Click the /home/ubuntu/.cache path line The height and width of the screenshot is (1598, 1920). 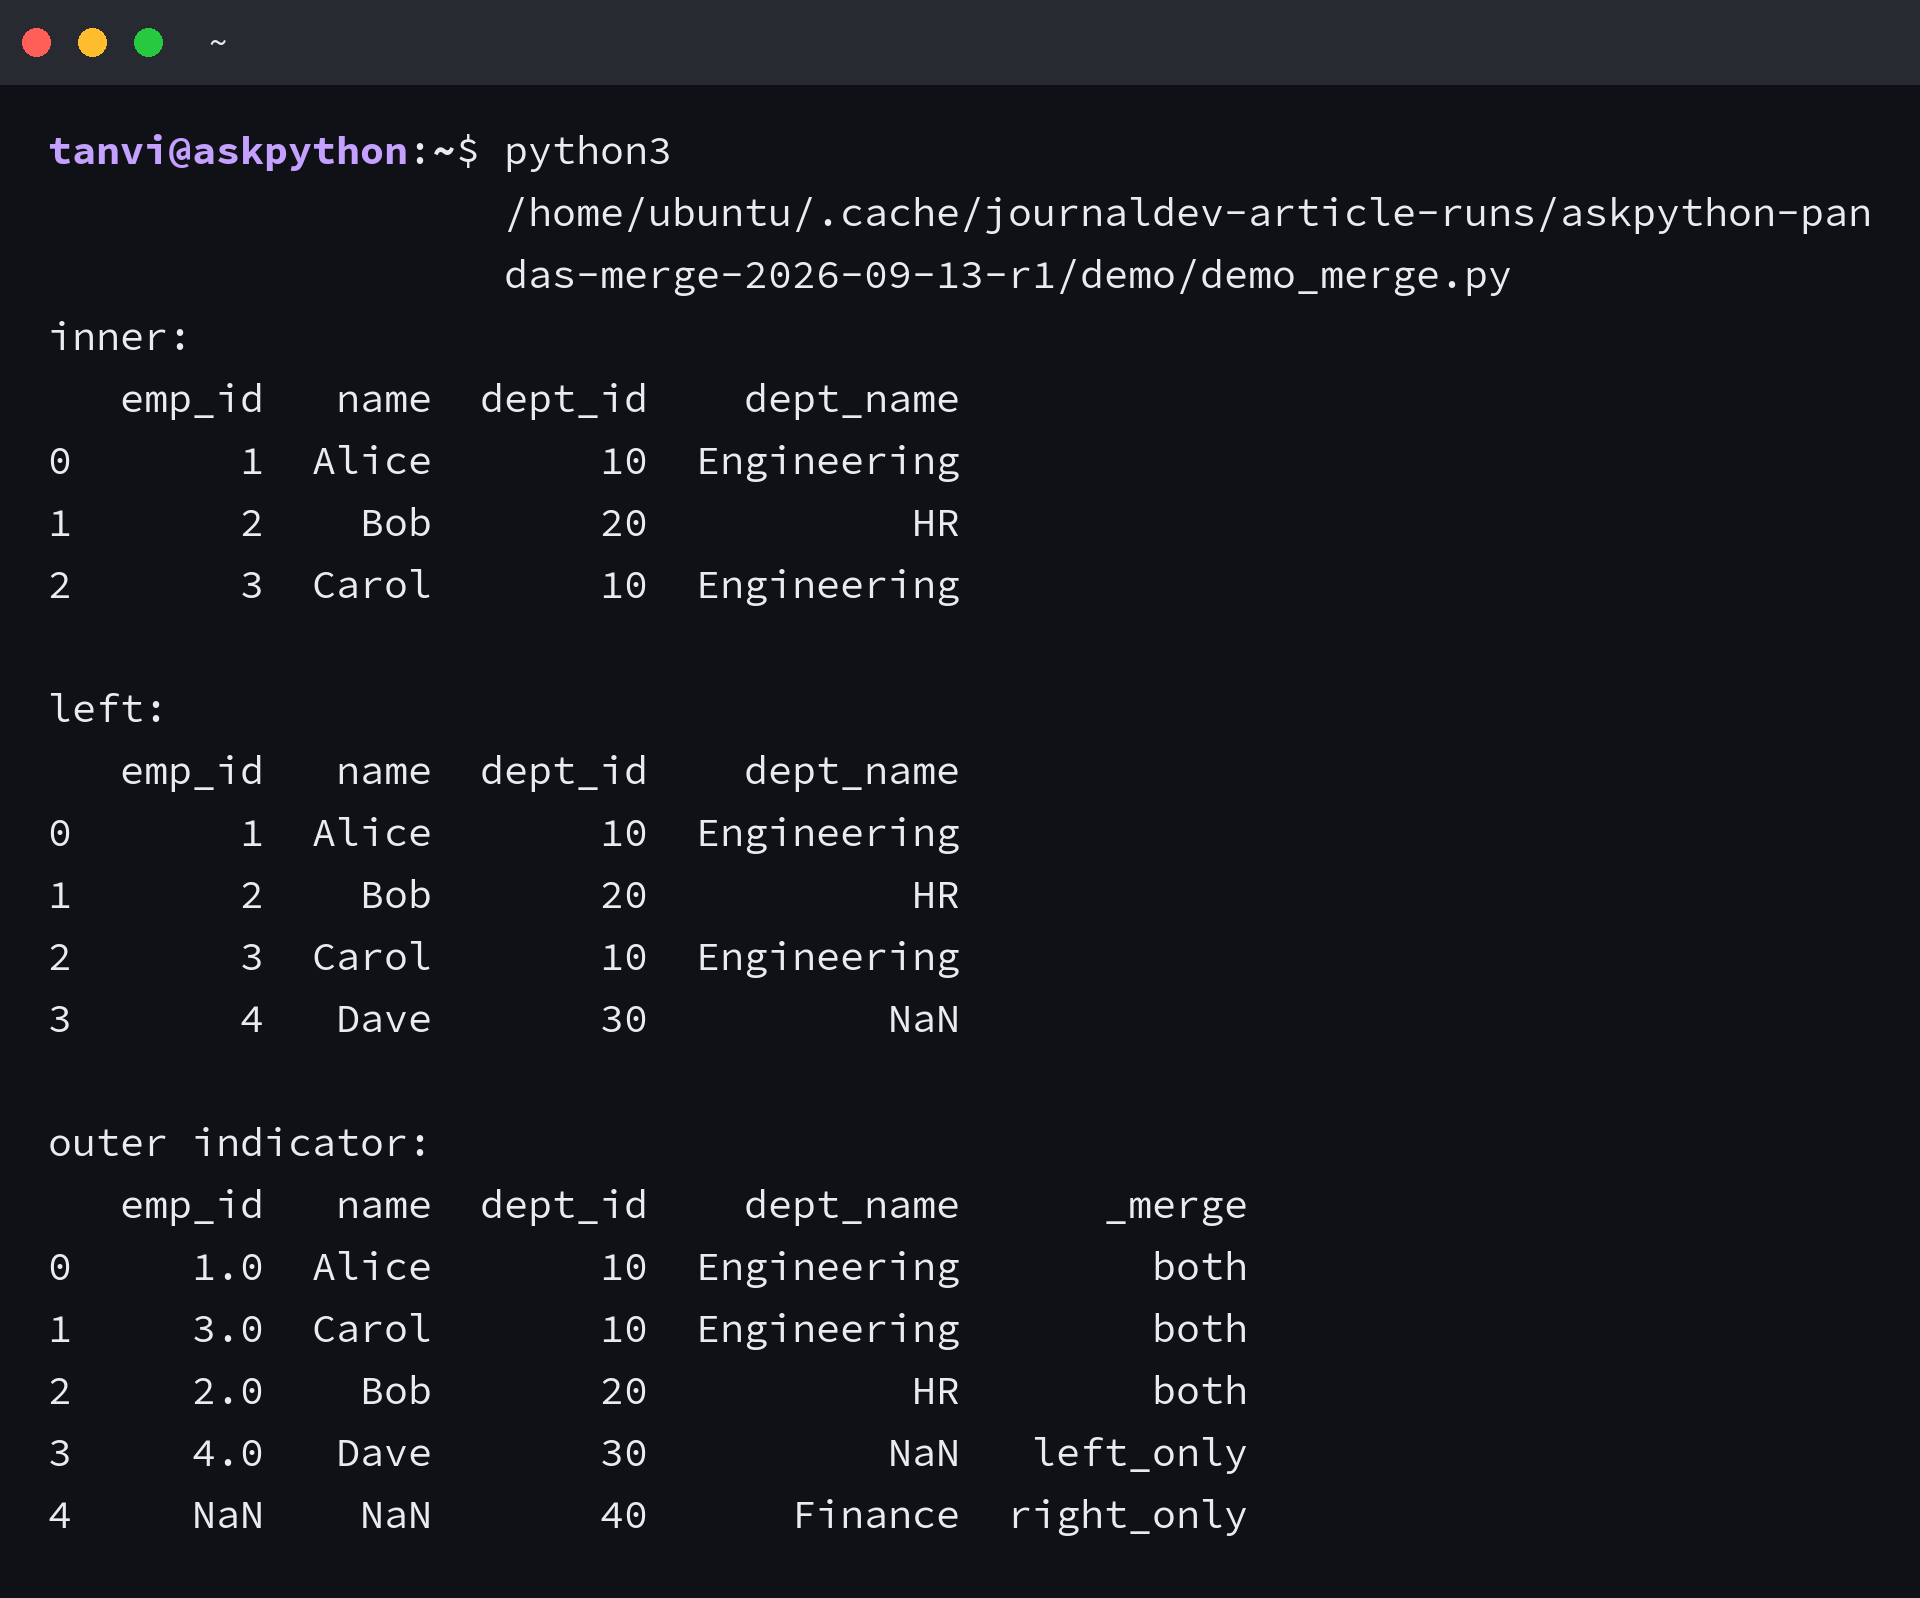[x=1188, y=213]
